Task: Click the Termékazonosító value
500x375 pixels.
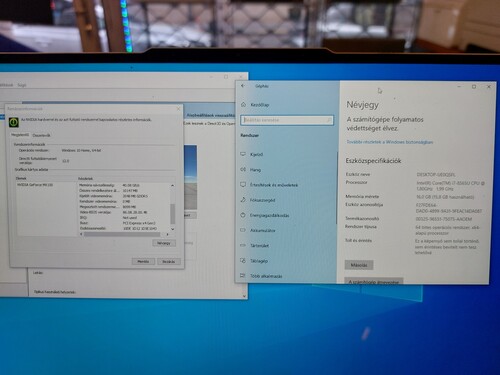Action: click(x=444, y=219)
